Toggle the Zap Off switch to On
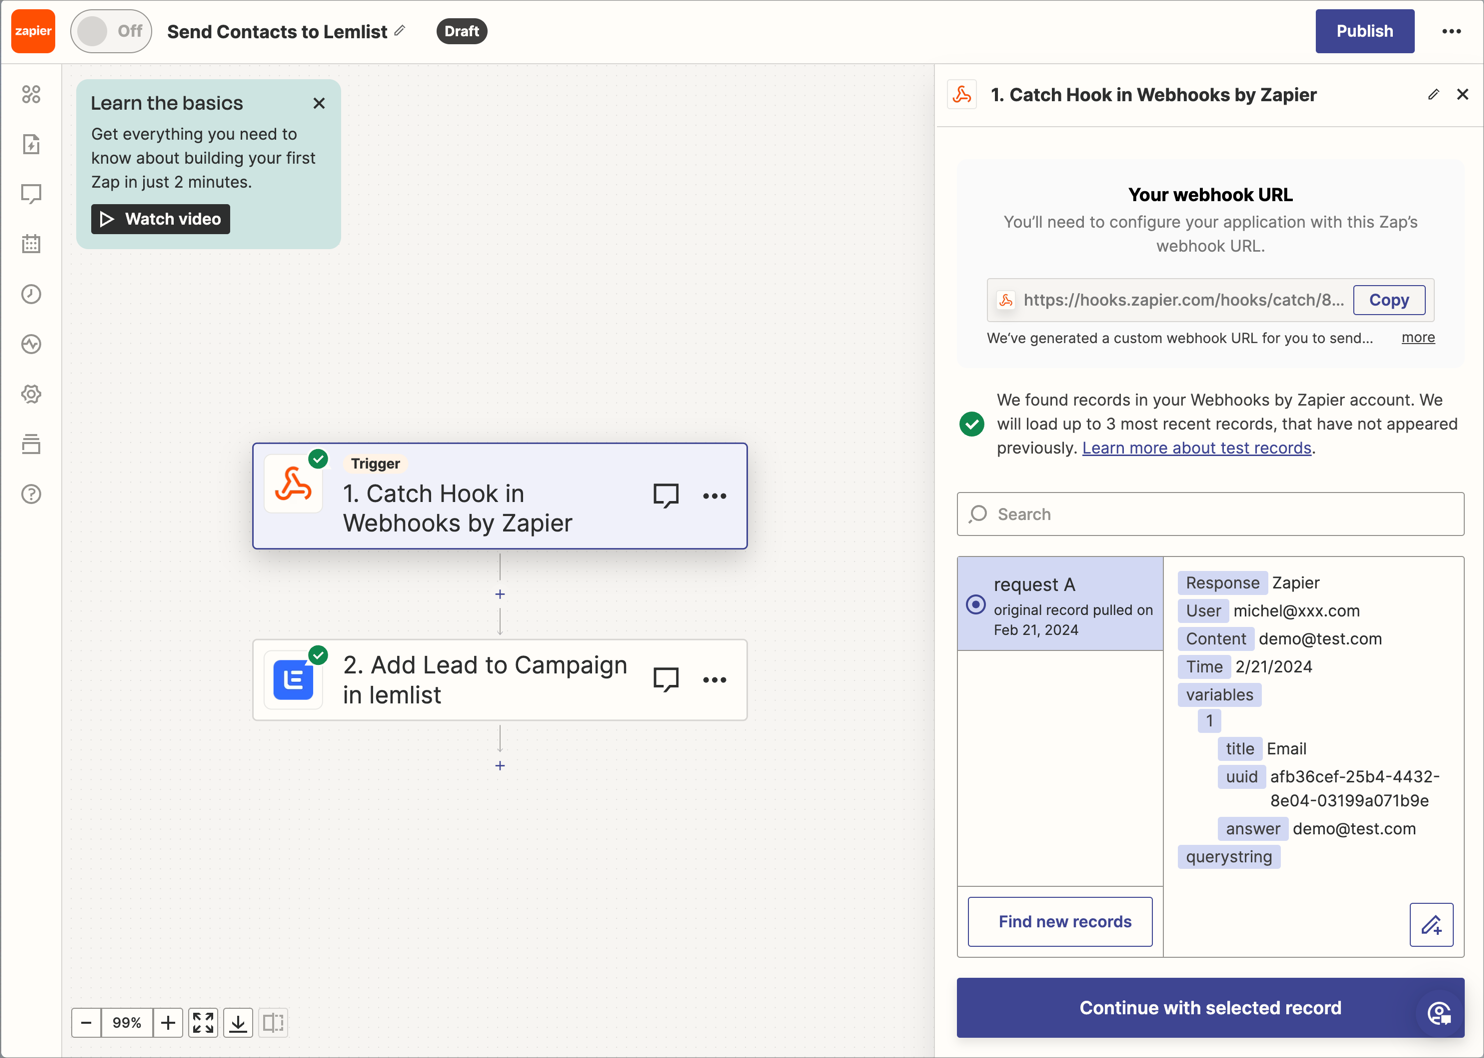This screenshot has height=1058, width=1484. [x=110, y=31]
